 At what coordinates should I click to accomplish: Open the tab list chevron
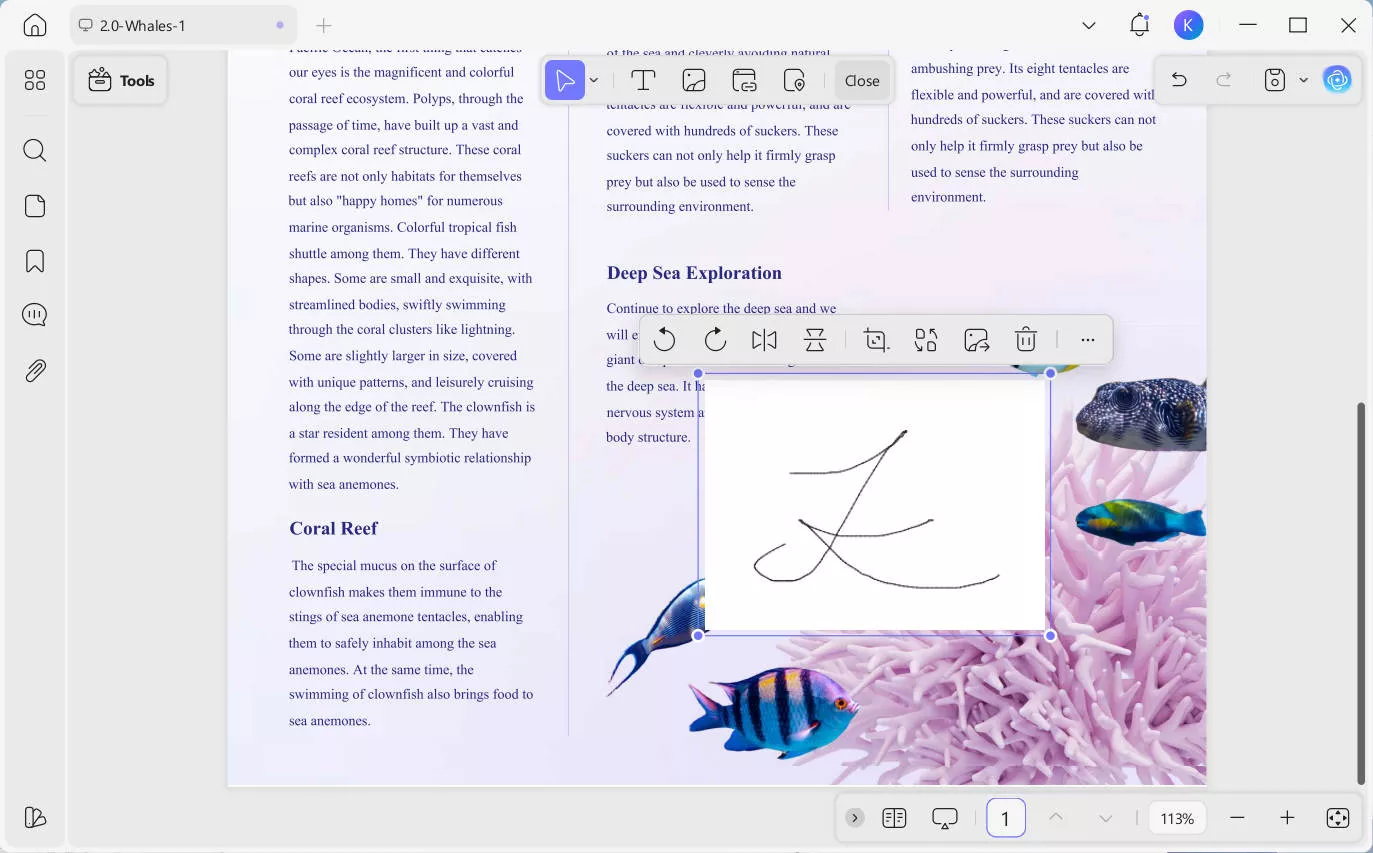tap(1089, 26)
